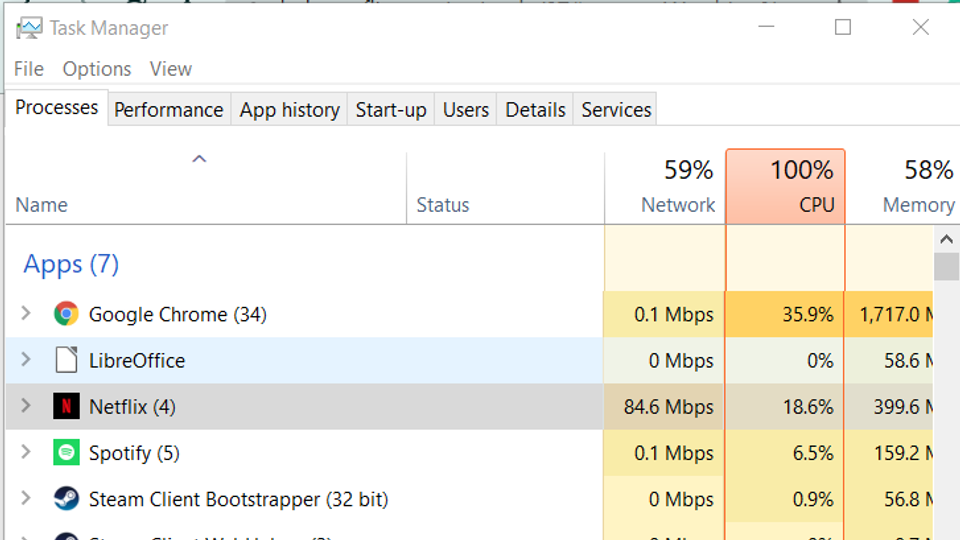960x540 pixels.
Task: Click the Netflix app icon
Action: pyautogui.click(x=66, y=407)
